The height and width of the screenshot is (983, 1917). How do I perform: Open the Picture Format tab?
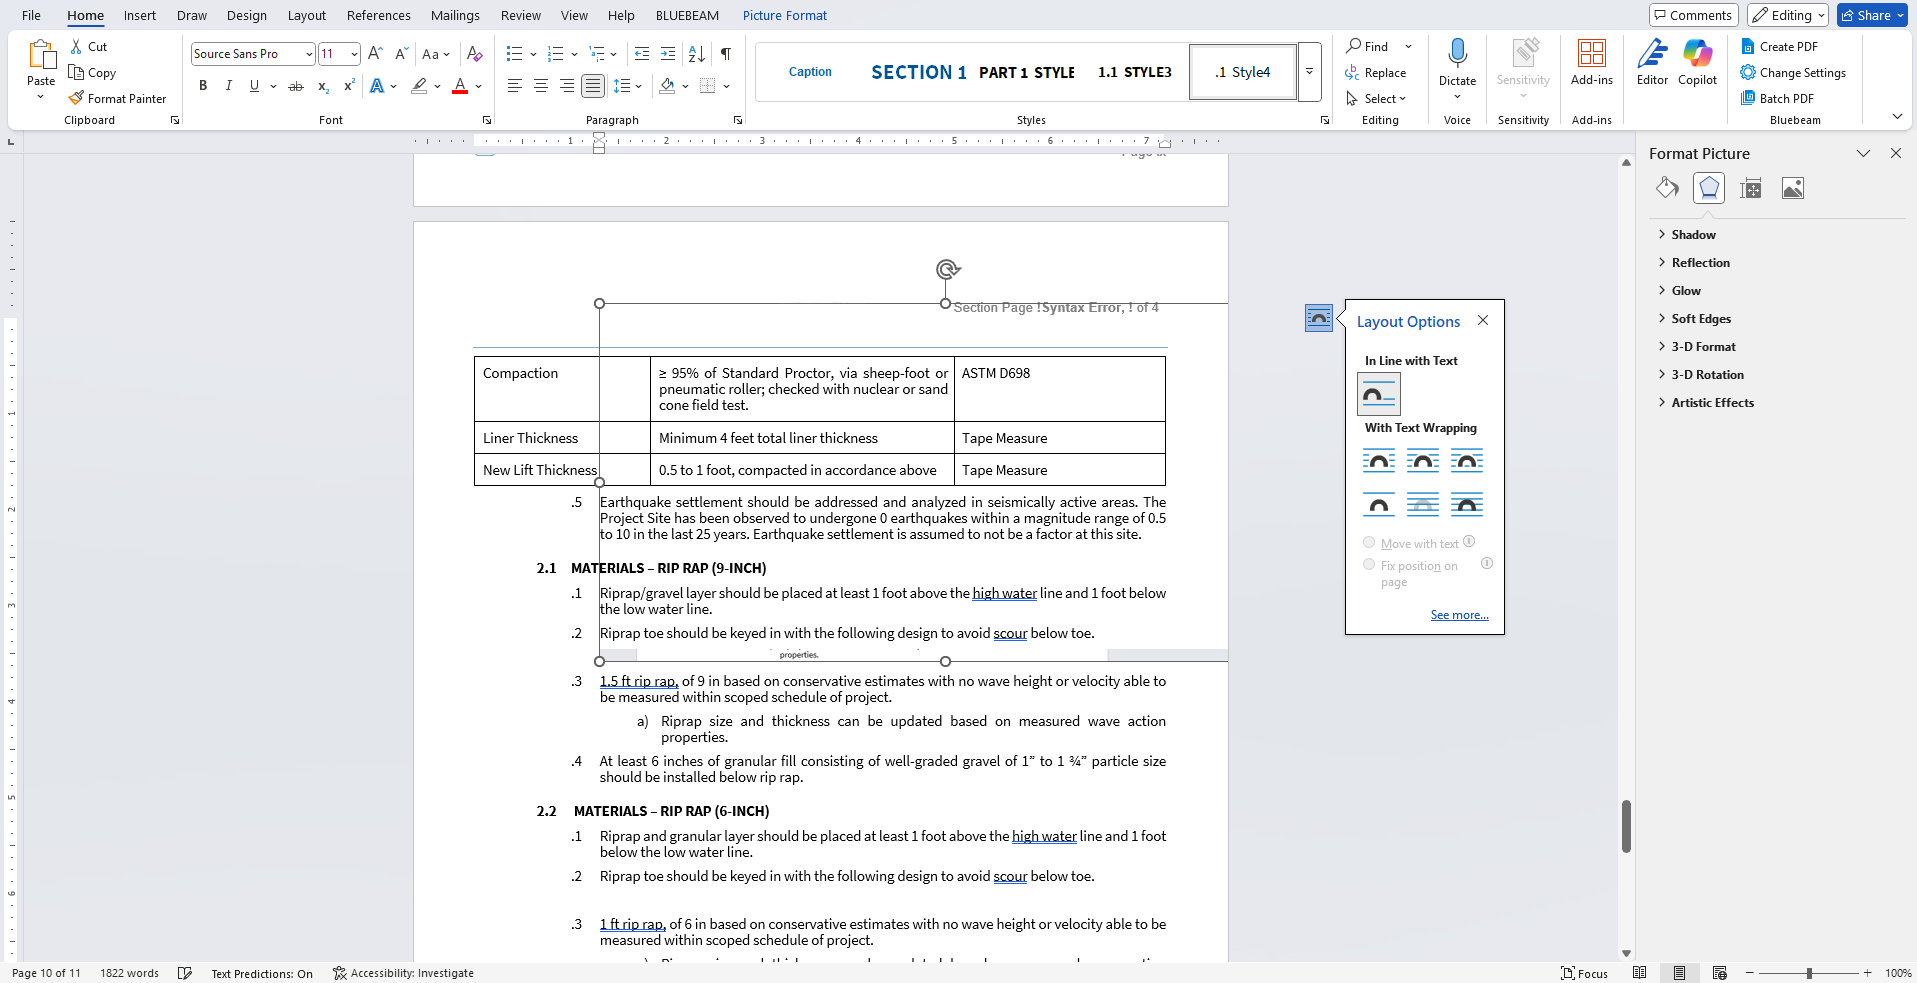coord(785,15)
